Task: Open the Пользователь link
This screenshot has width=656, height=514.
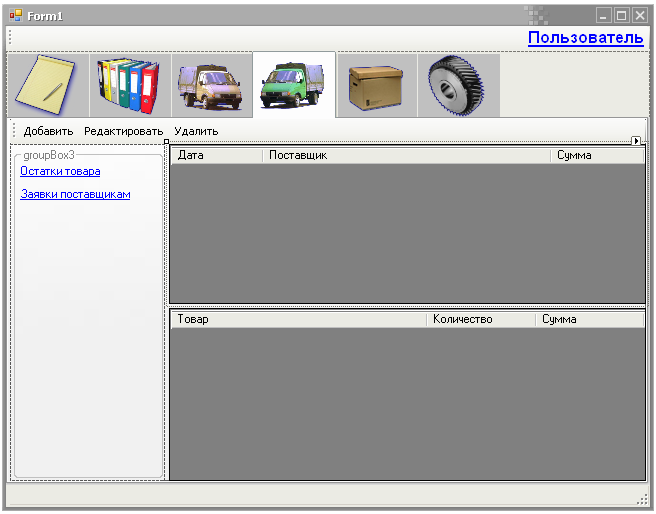Action: point(585,38)
